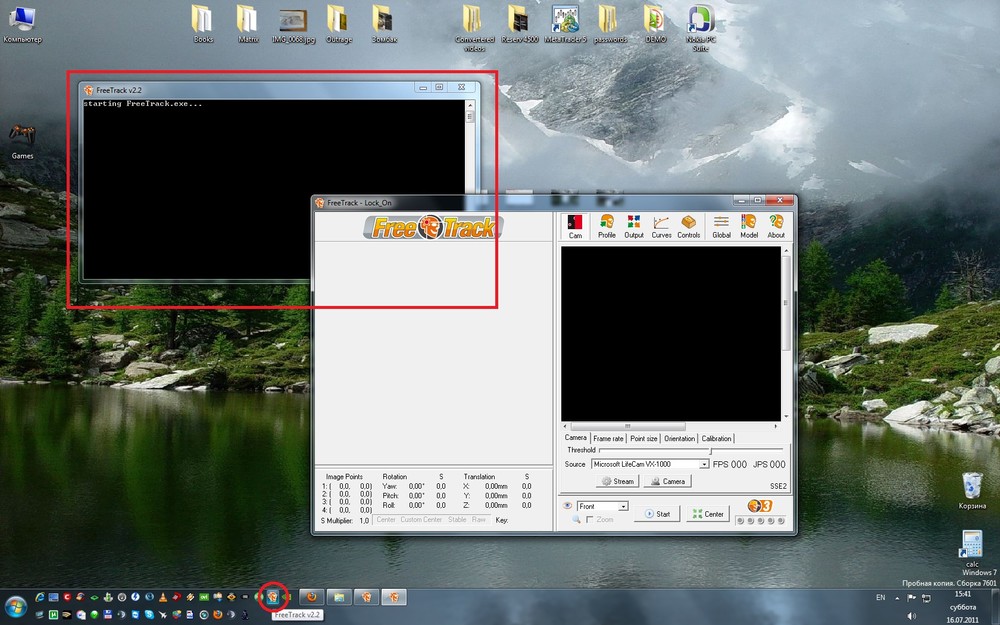Open the Profile section icon
This screenshot has height=625, width=1000.
click(607, 226)
